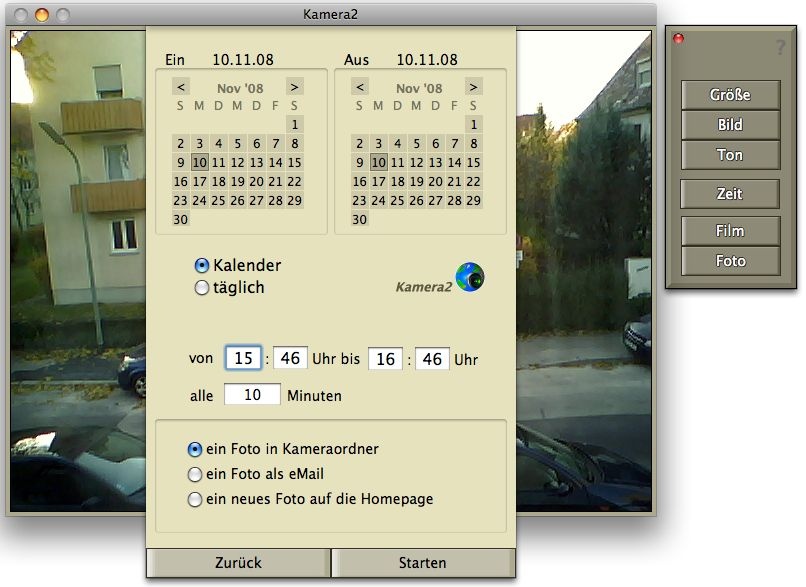Select day 1 in the Aus calendar
The image size is (806, 587).
[473, 124]
